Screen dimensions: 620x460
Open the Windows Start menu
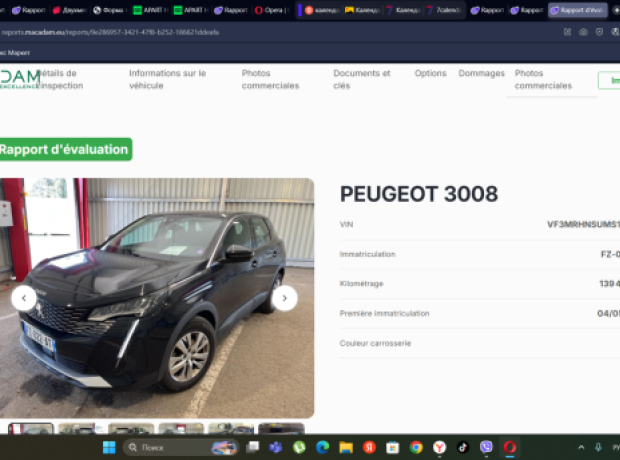109,447
